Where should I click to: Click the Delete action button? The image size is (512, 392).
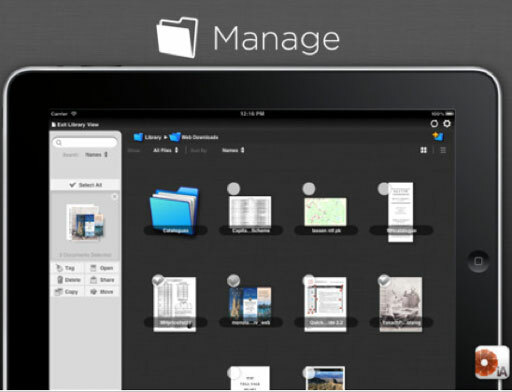[68, 280]
